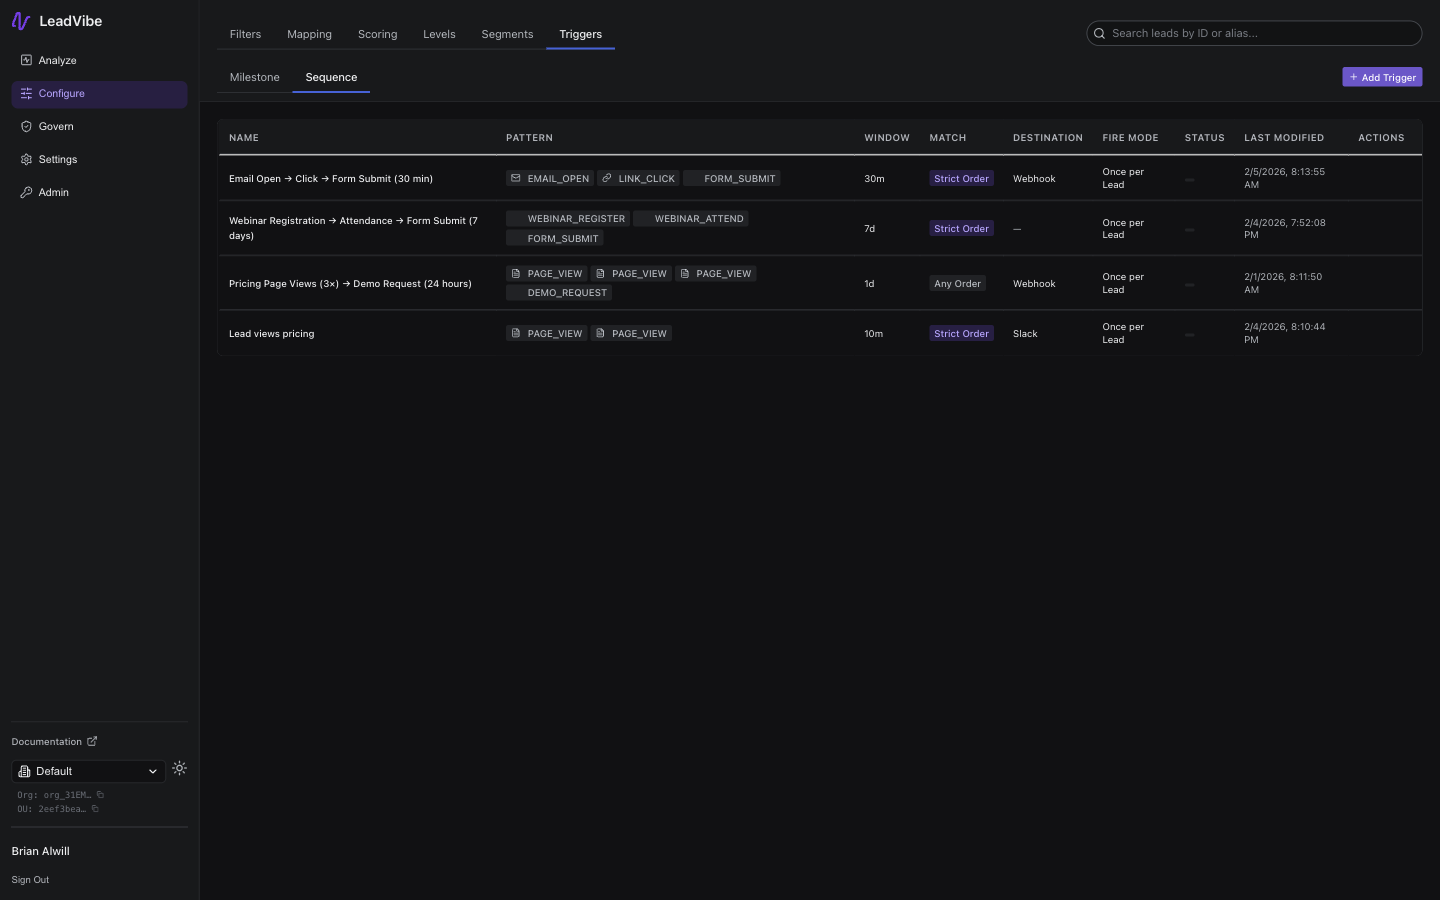The image size is (1440, 900).
Task: Open the Govern sidebar section
Action: click(55, 126)
